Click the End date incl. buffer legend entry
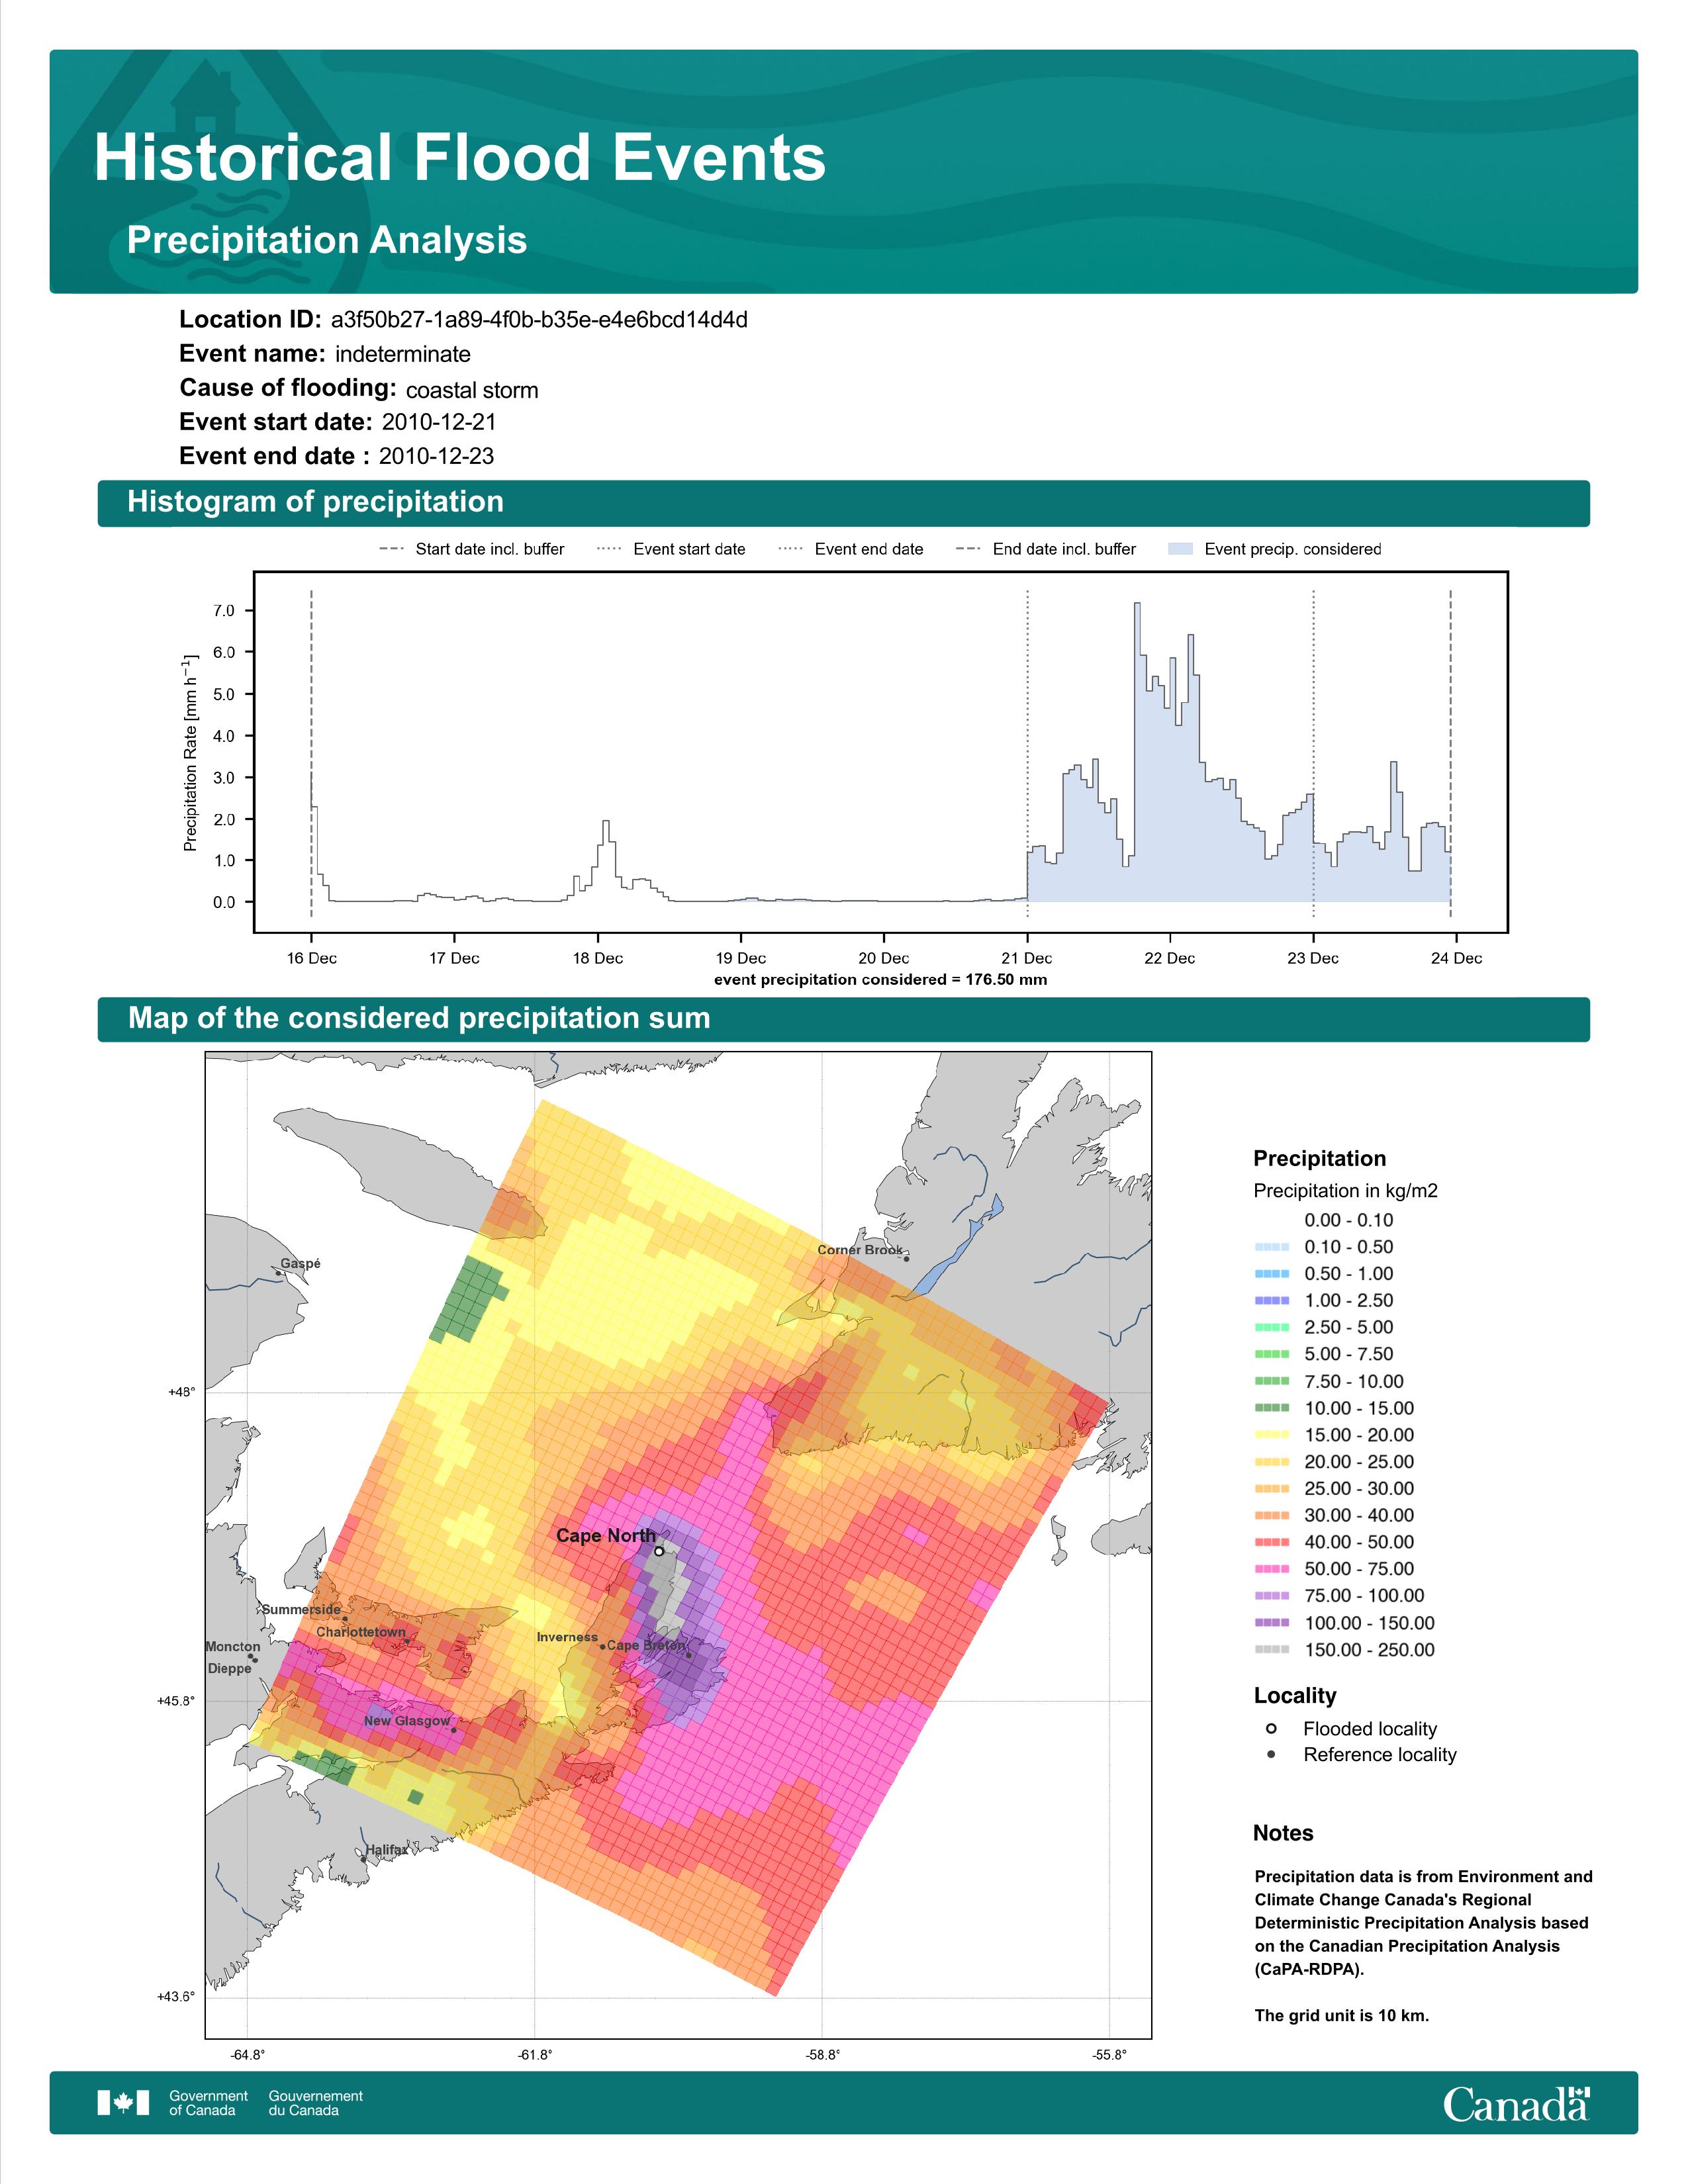 [1046, 549]
